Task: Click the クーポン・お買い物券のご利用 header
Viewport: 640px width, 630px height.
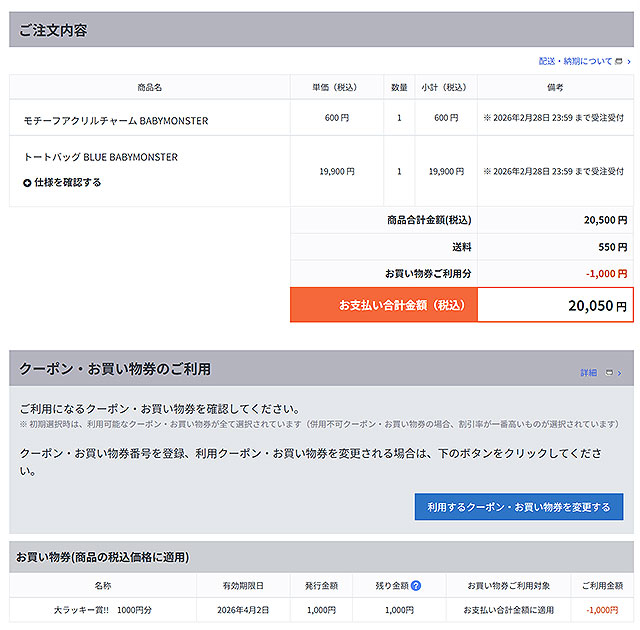Action: tap(115, 369)
